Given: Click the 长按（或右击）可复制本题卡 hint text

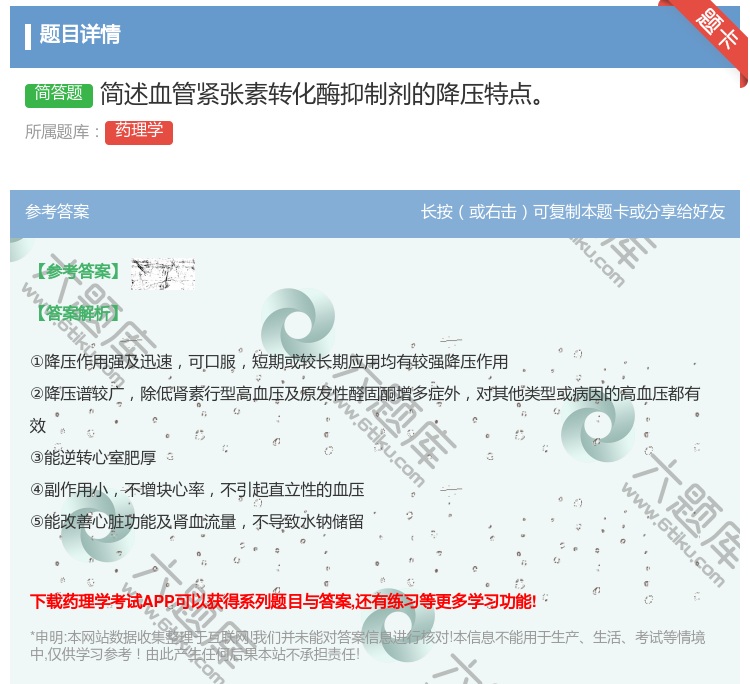Looking at the screenshot, I should pyautogui.click(x=573, y=212).
